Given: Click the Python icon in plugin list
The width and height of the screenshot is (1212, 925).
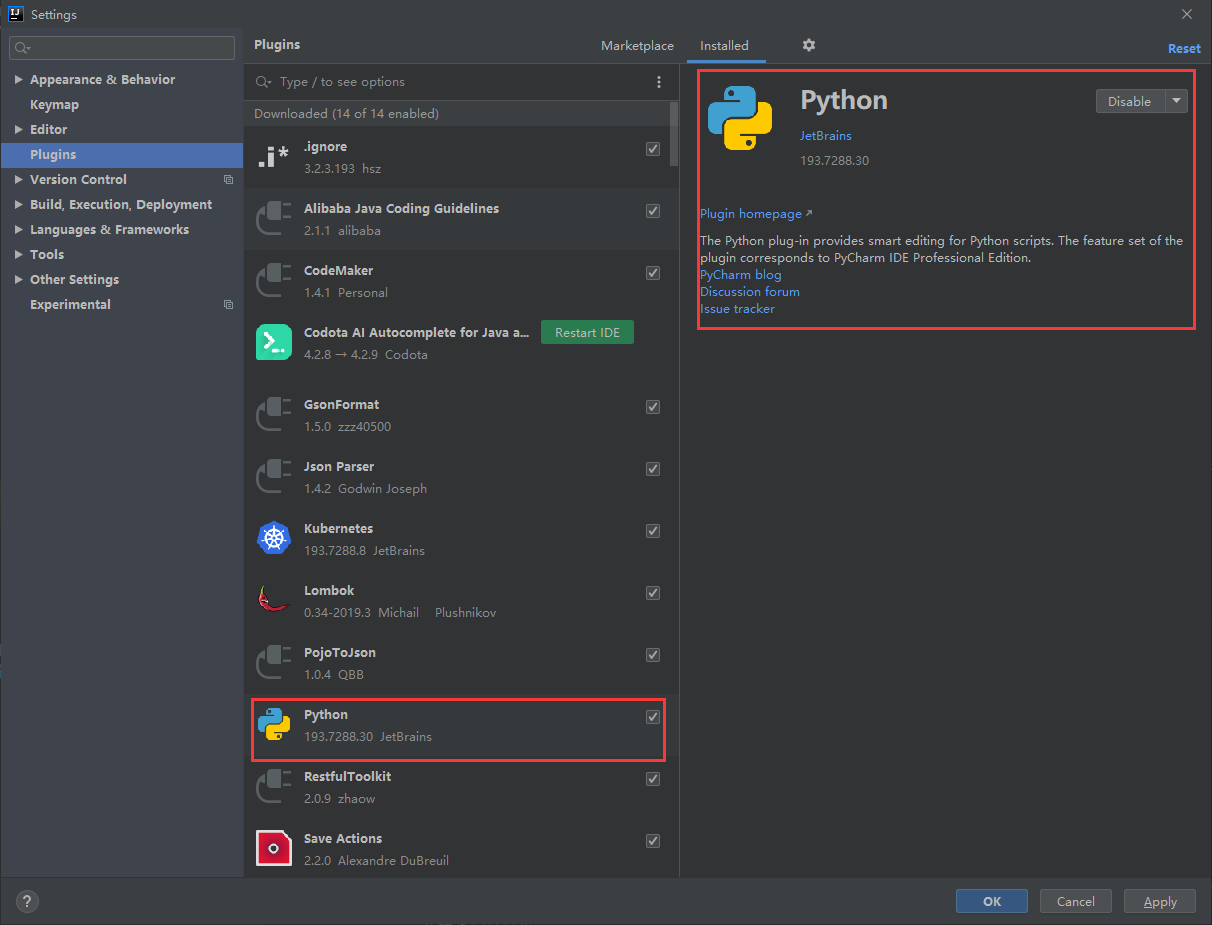Looking at the screenshot, I should coord(274,725).
